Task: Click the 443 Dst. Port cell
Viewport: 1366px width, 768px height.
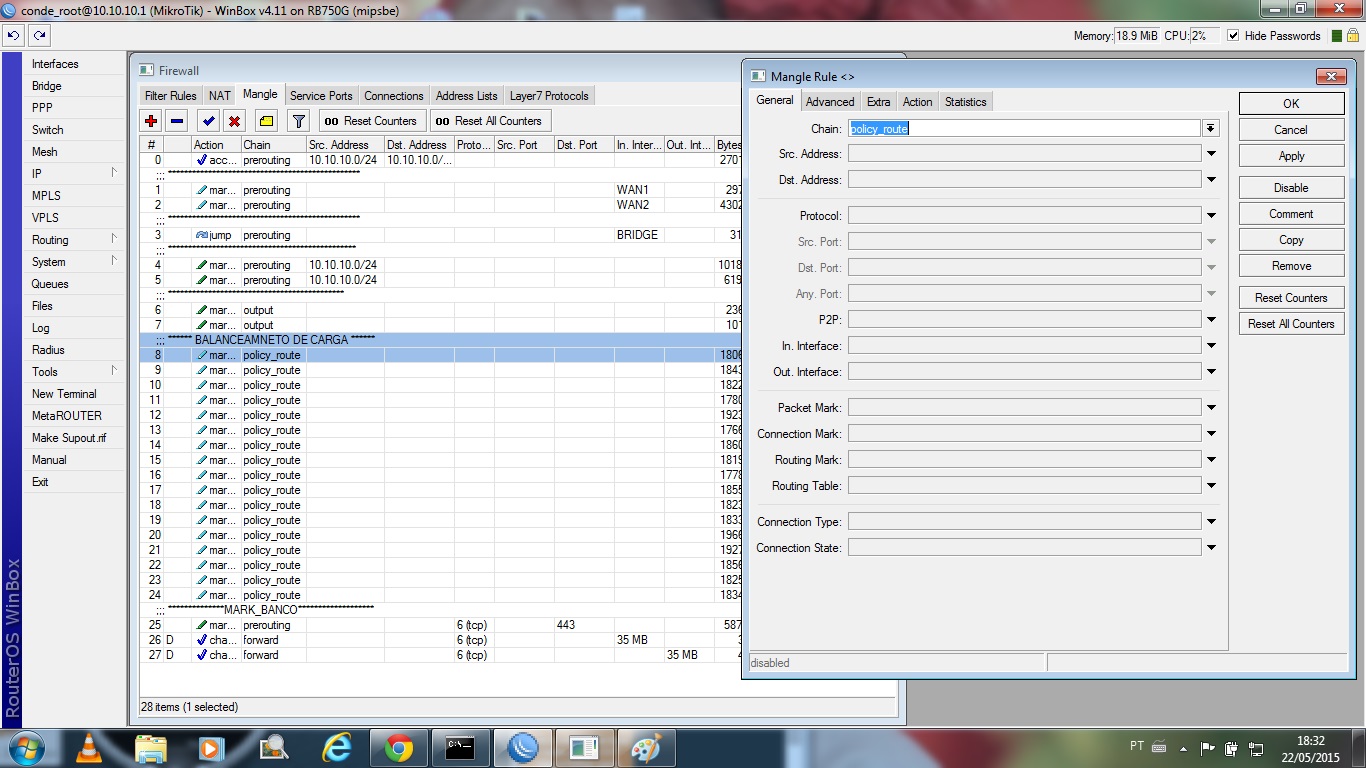Action: (x=583, y=625)
